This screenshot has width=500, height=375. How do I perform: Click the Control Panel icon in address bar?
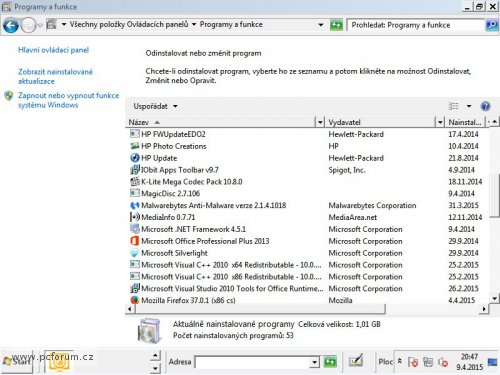(51, 24)
